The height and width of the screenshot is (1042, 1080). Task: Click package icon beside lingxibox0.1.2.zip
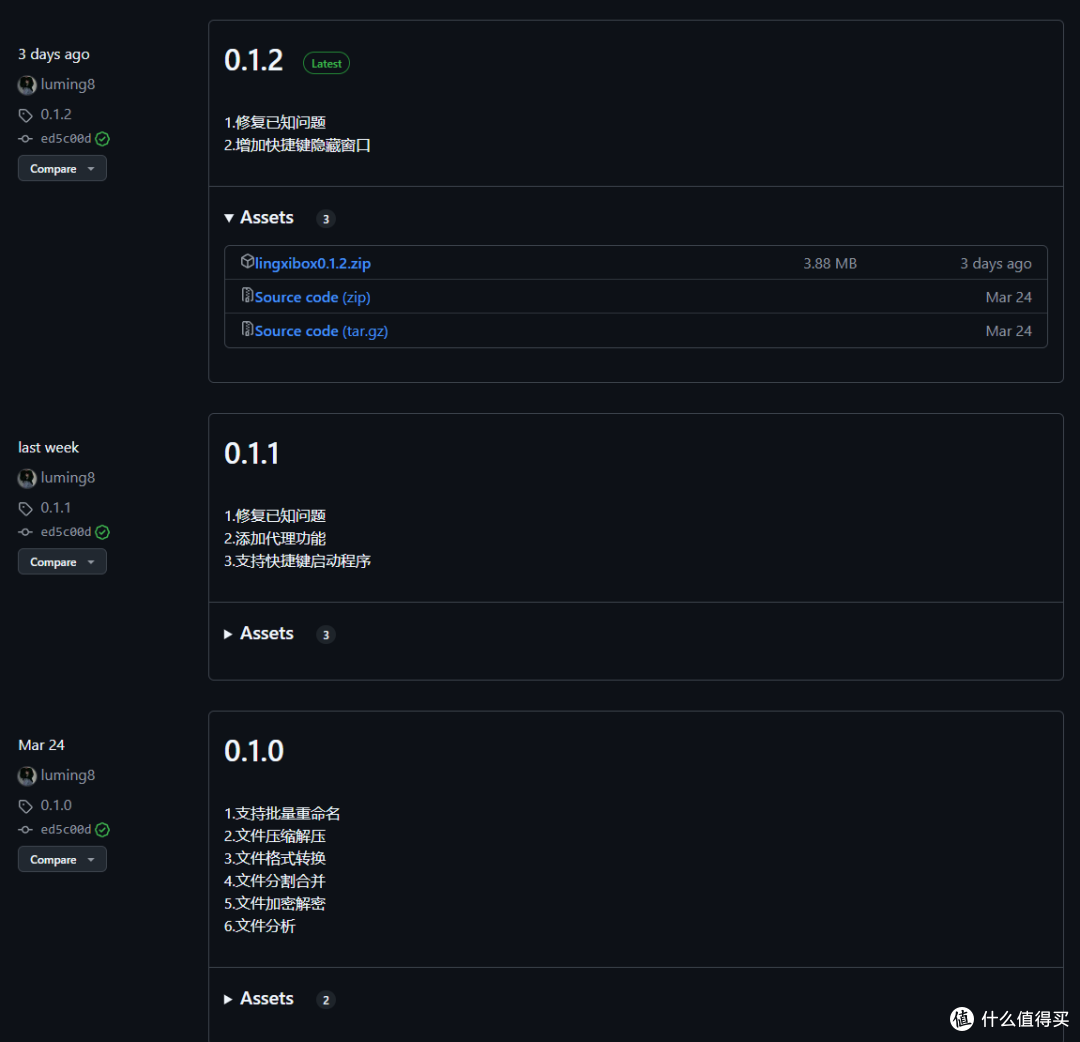coord(247,261)
